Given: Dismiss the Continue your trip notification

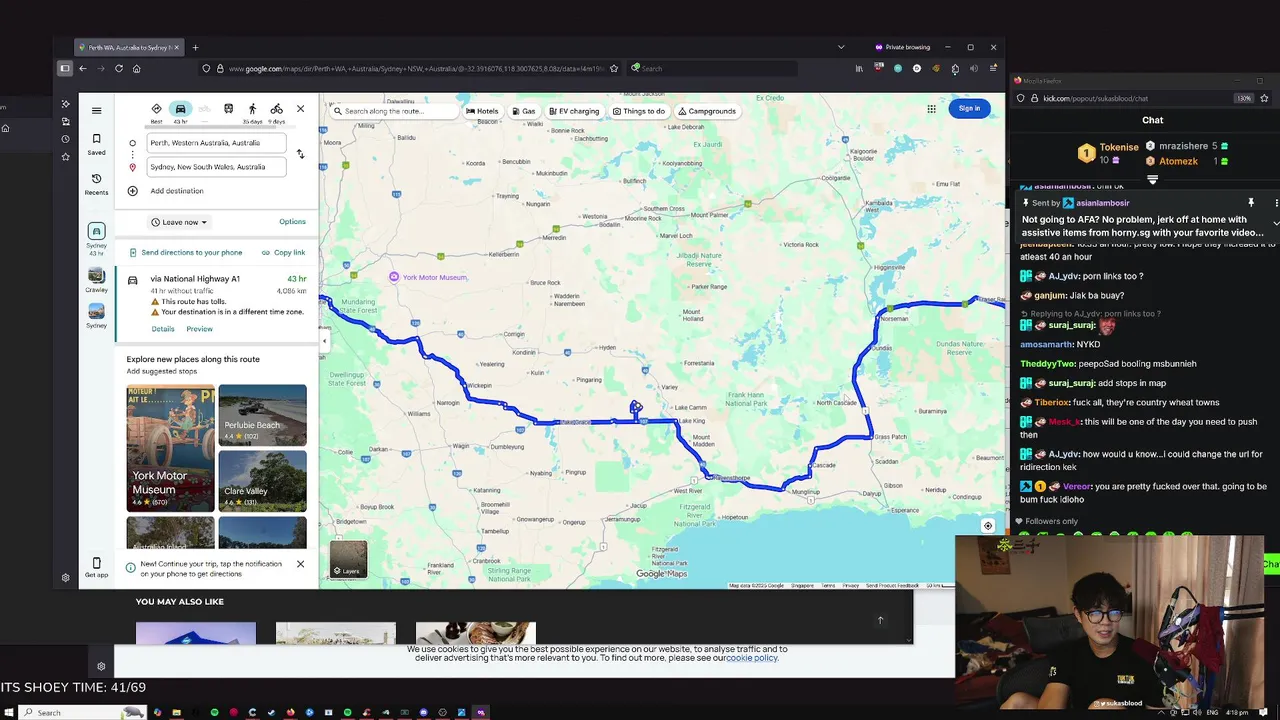Looking at the screenshot, I should click(x=300, y=564).
